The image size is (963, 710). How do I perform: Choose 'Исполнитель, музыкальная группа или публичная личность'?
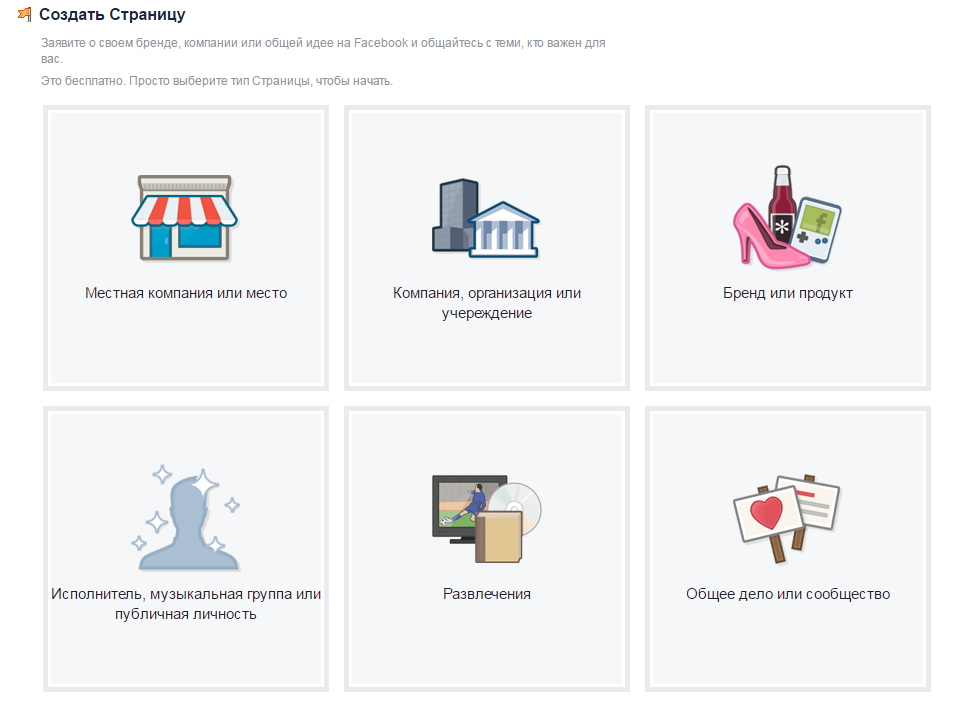tap(186, 604)
